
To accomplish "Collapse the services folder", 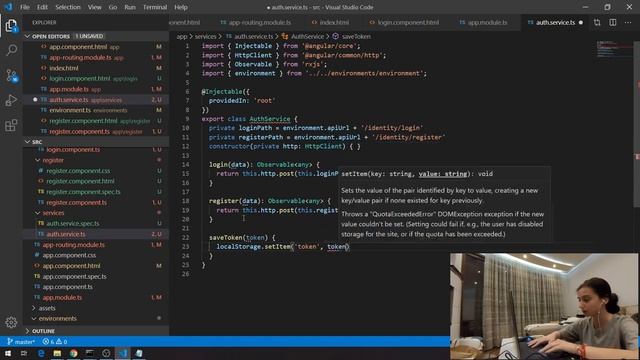I will tap(53, 213).
